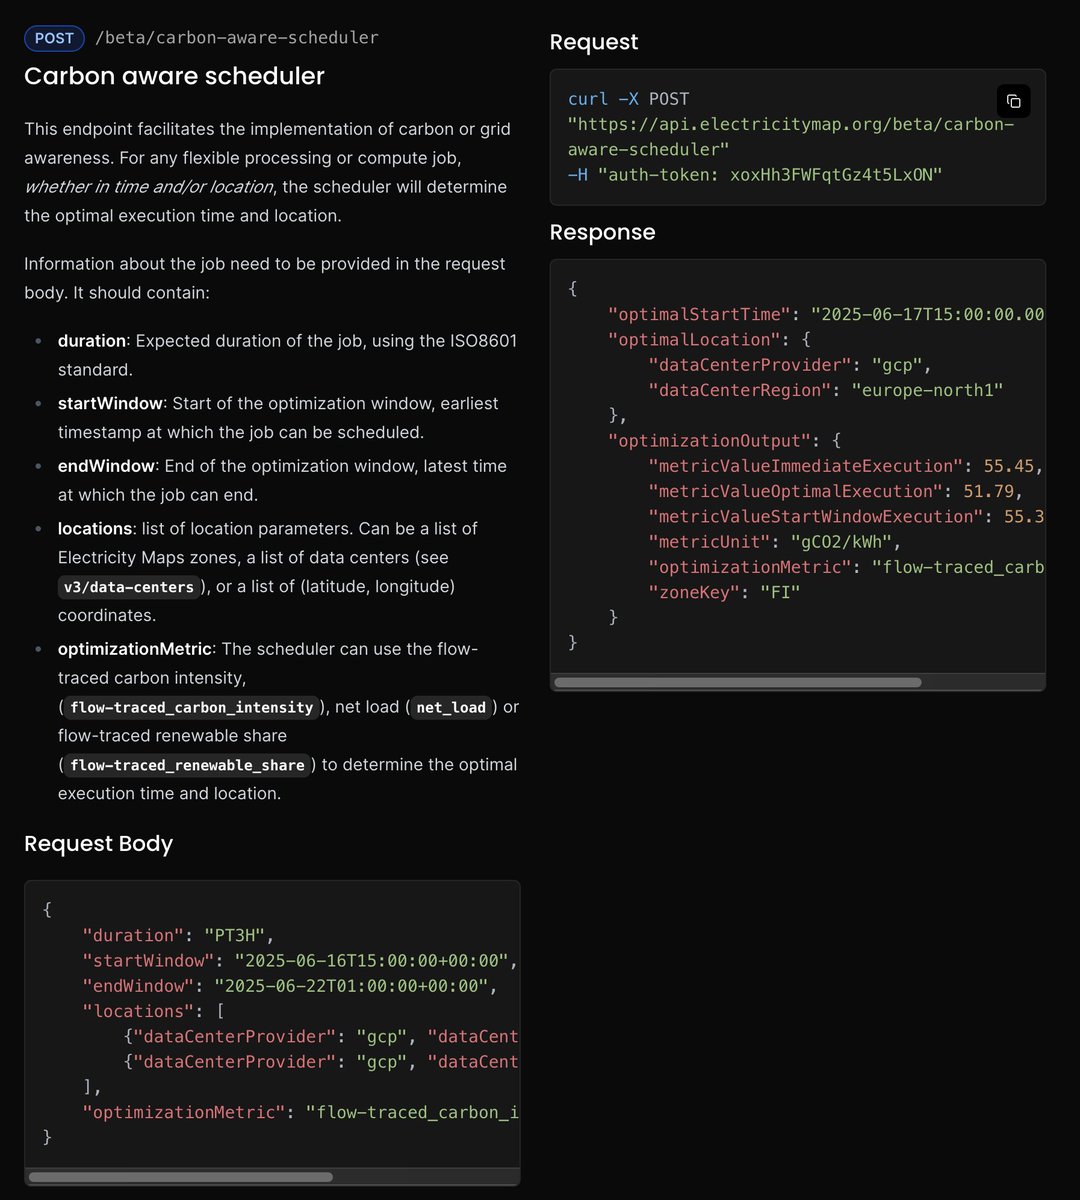Click the bold "startWindow" bullet term
Screen dimensions: 1080x1200
click(x=110, y=403)
